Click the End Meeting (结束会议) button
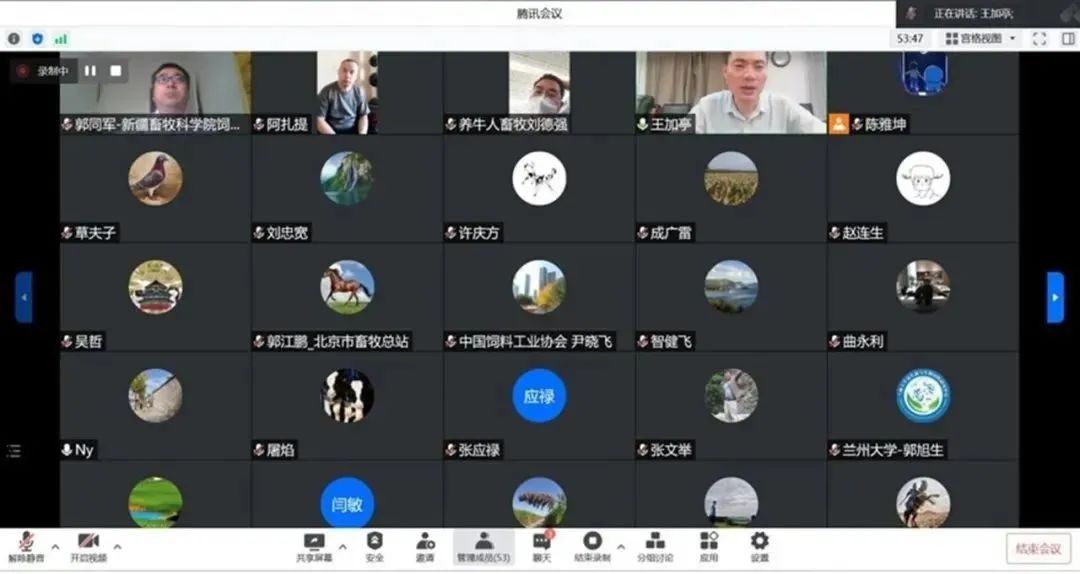Viewport: 1080px width, 574px height. click(x=1038, y=548)
